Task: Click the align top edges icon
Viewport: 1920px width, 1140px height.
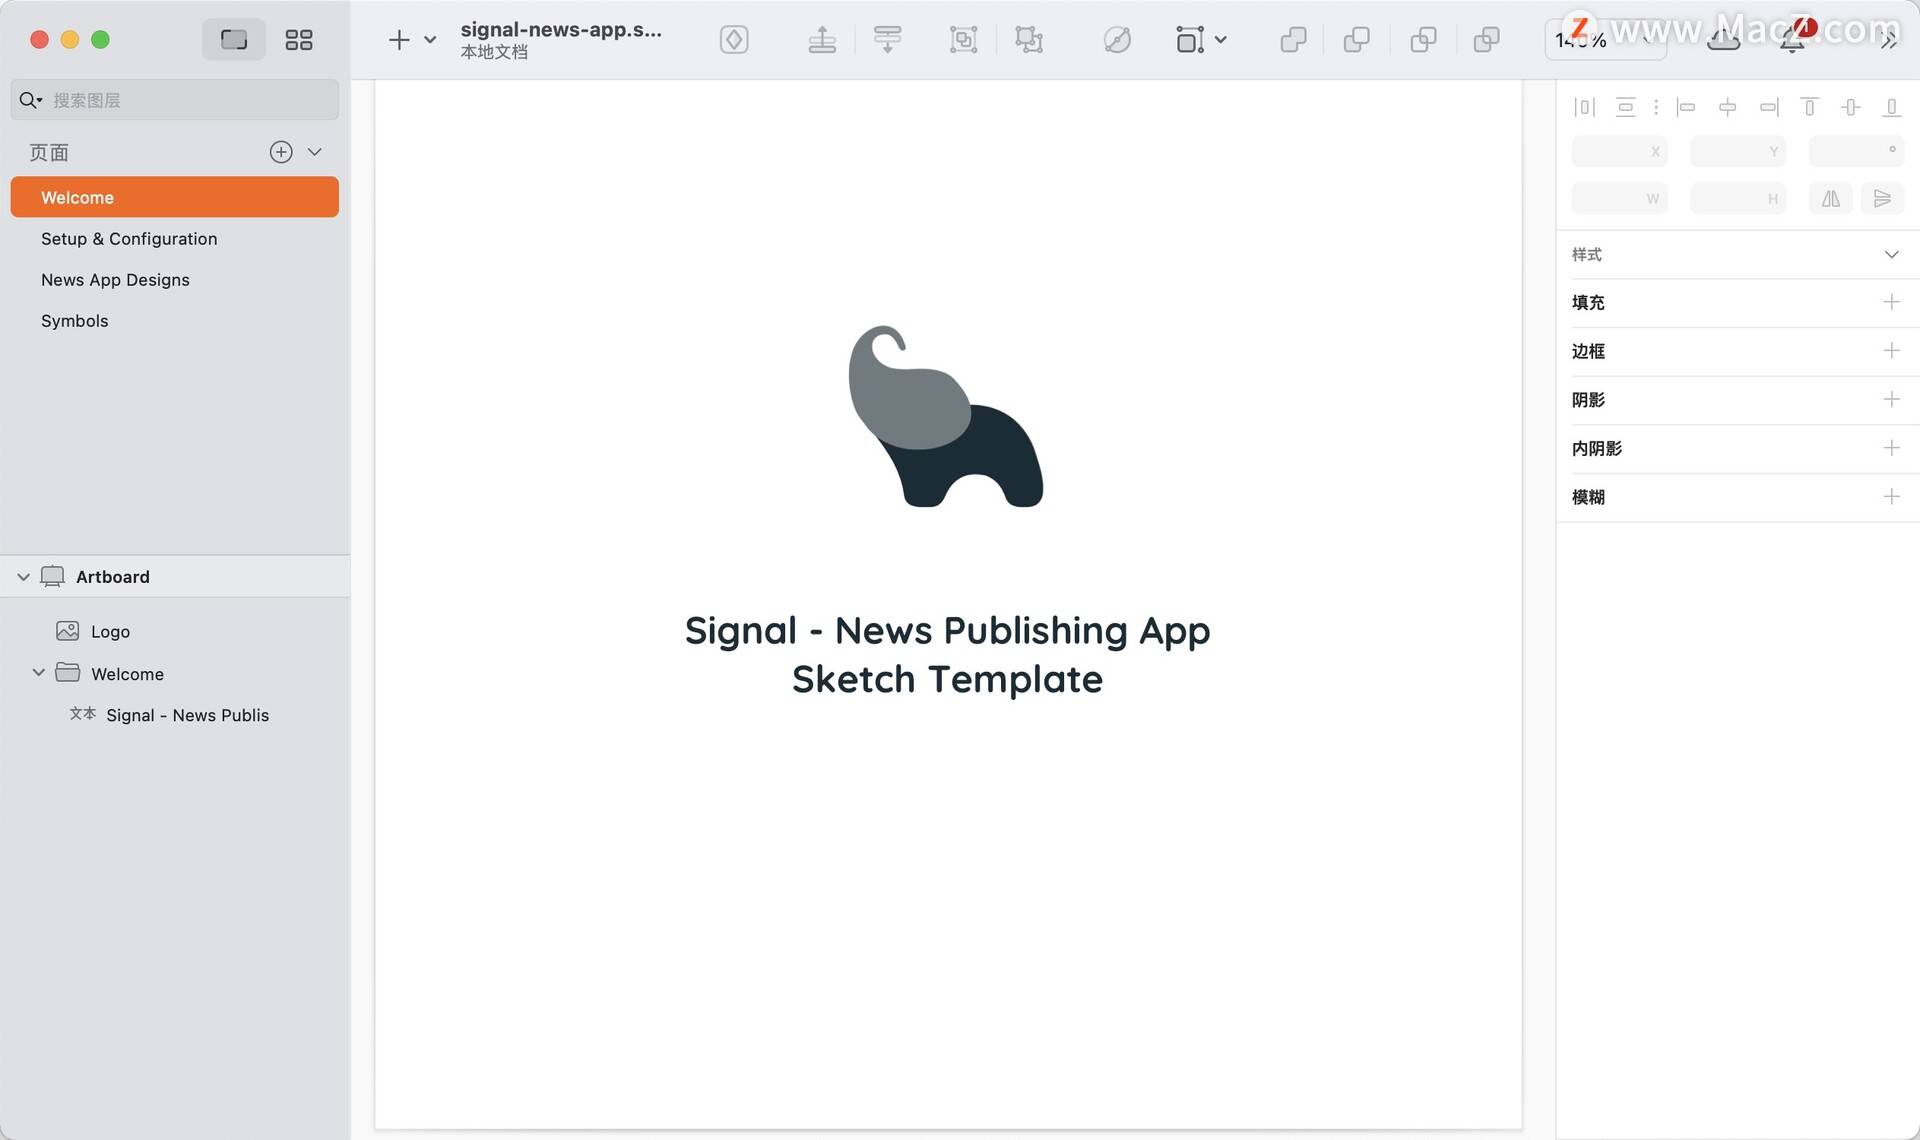Action: 1809,107
